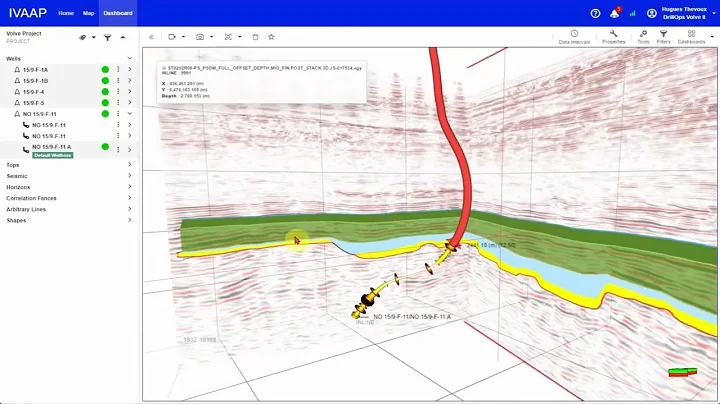This screenshot has height=404, width=720.
Task: Click the Volve Project title
Action: coord(24,34)
